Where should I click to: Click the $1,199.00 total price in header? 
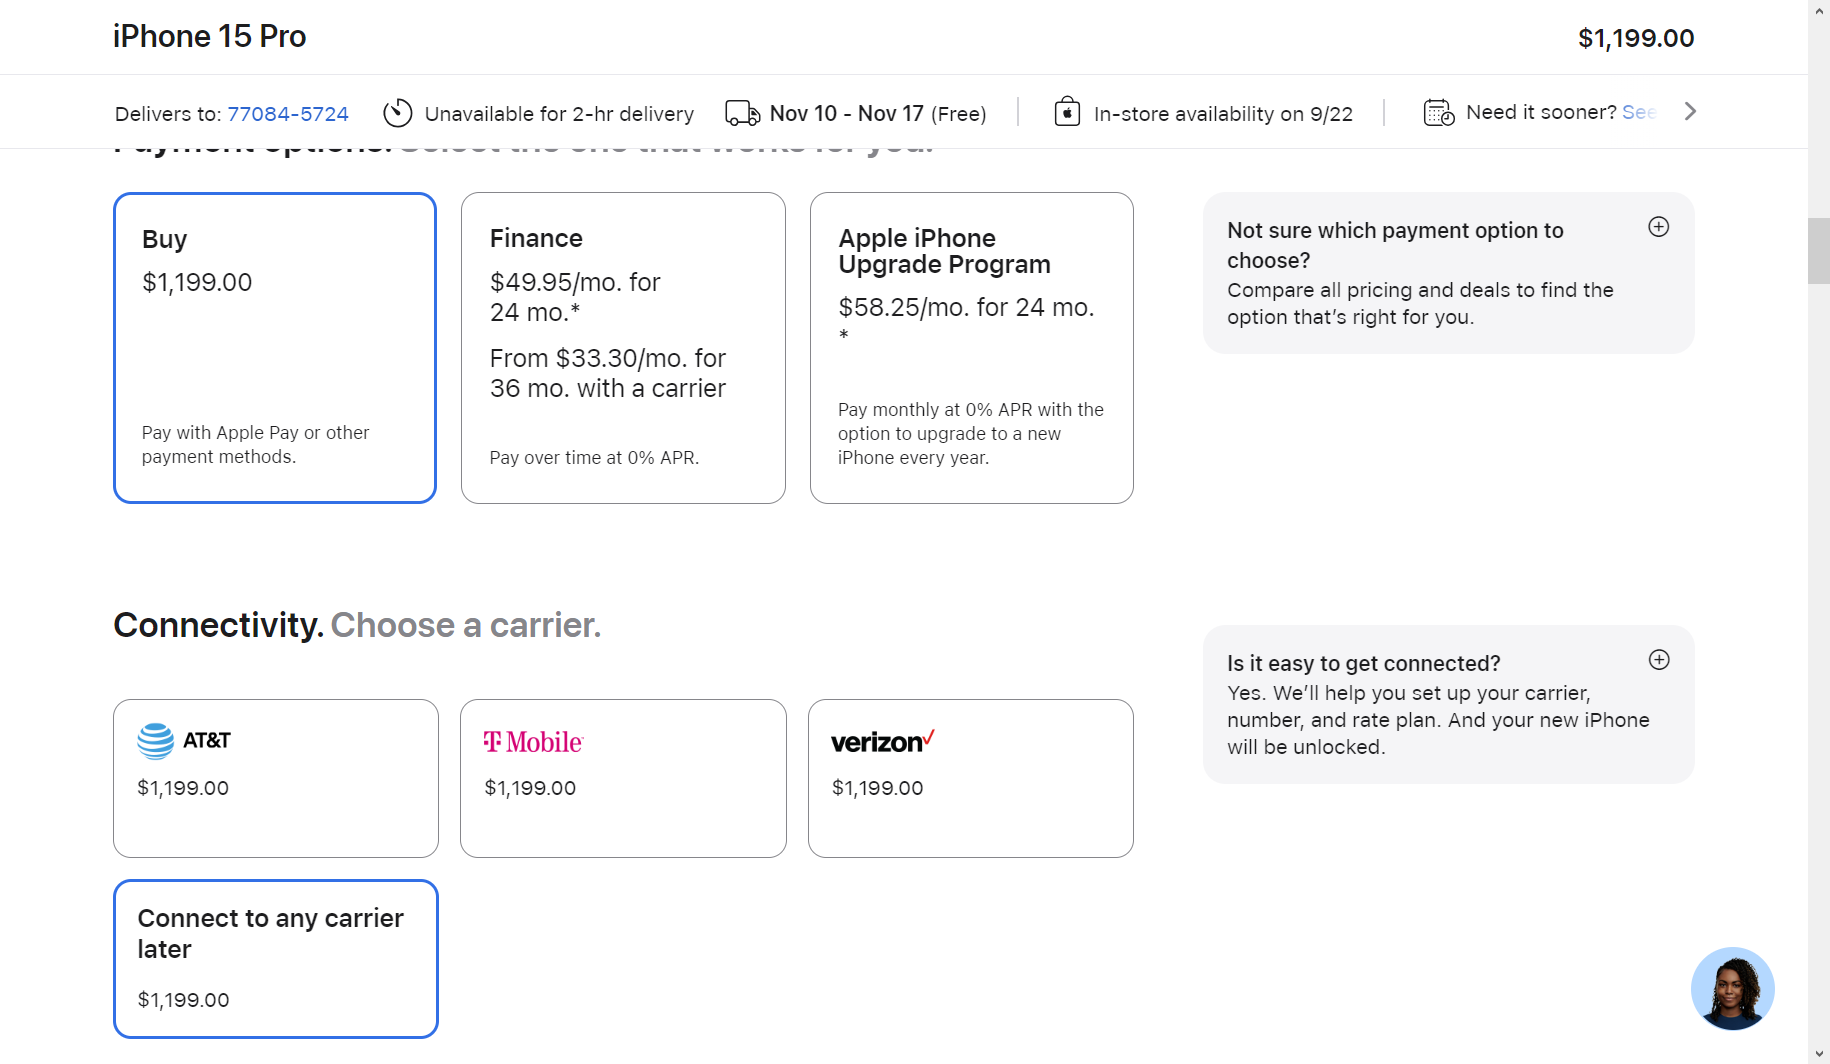pyautogui.click(x=1636, y=38)
